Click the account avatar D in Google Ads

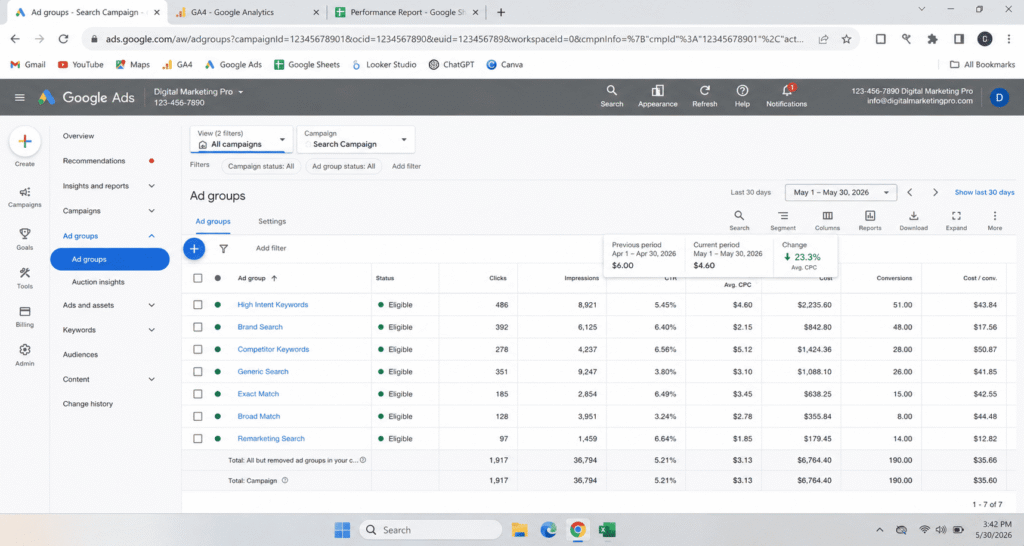pyautogui.click(x=999, y=97)
